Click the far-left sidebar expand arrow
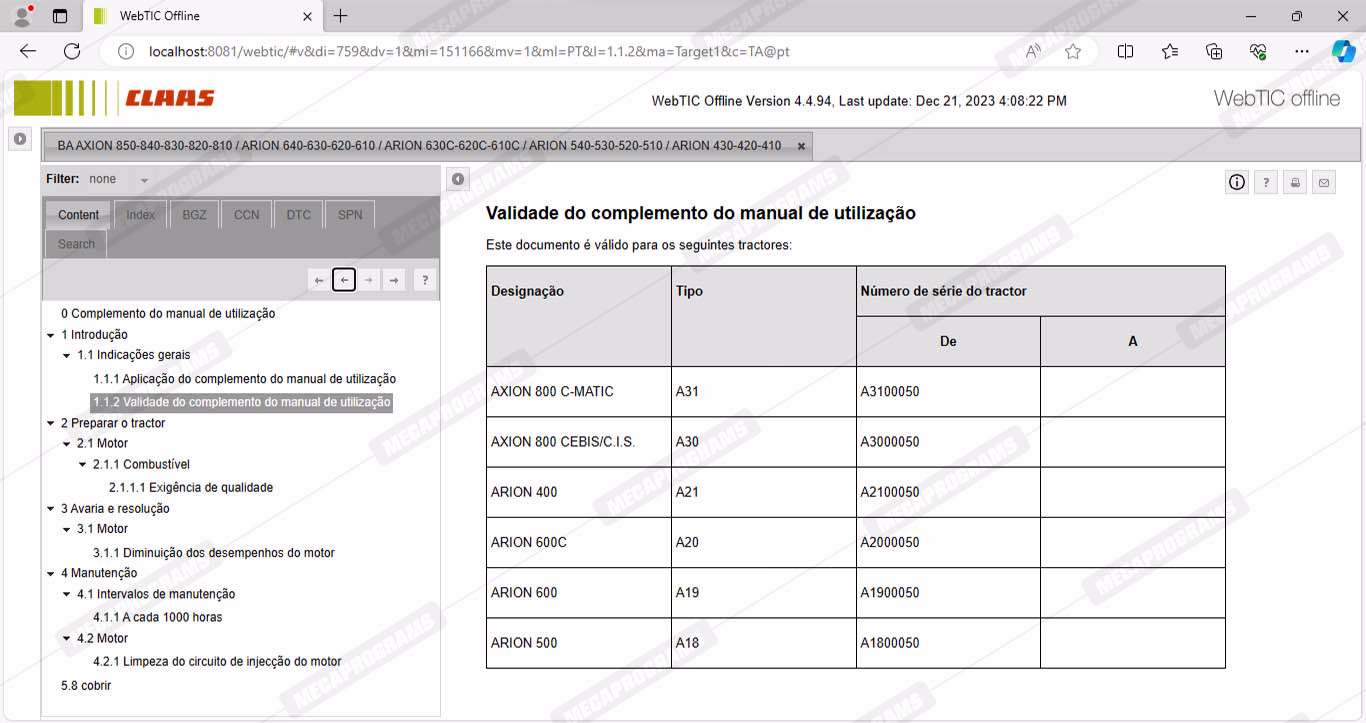Image resolution: width=1366 pixels, height=723 pixels. 20,139
